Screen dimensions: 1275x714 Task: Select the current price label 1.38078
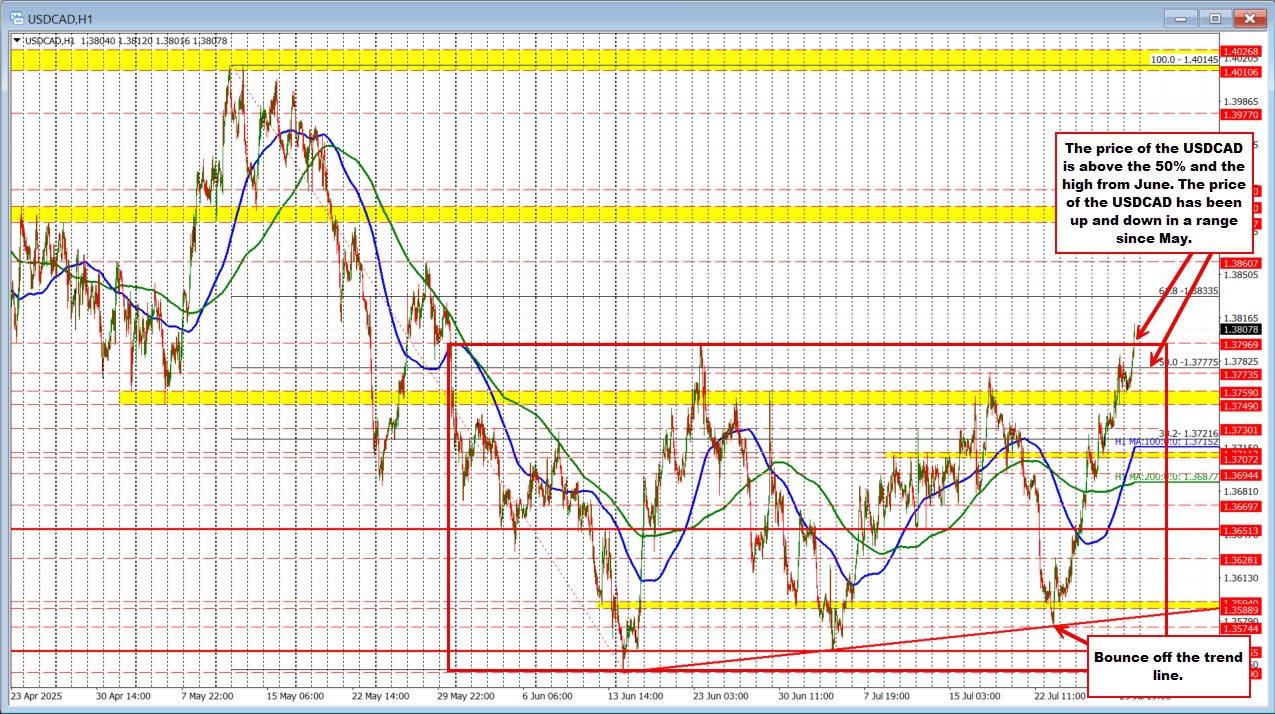(x=1241, y=329)
